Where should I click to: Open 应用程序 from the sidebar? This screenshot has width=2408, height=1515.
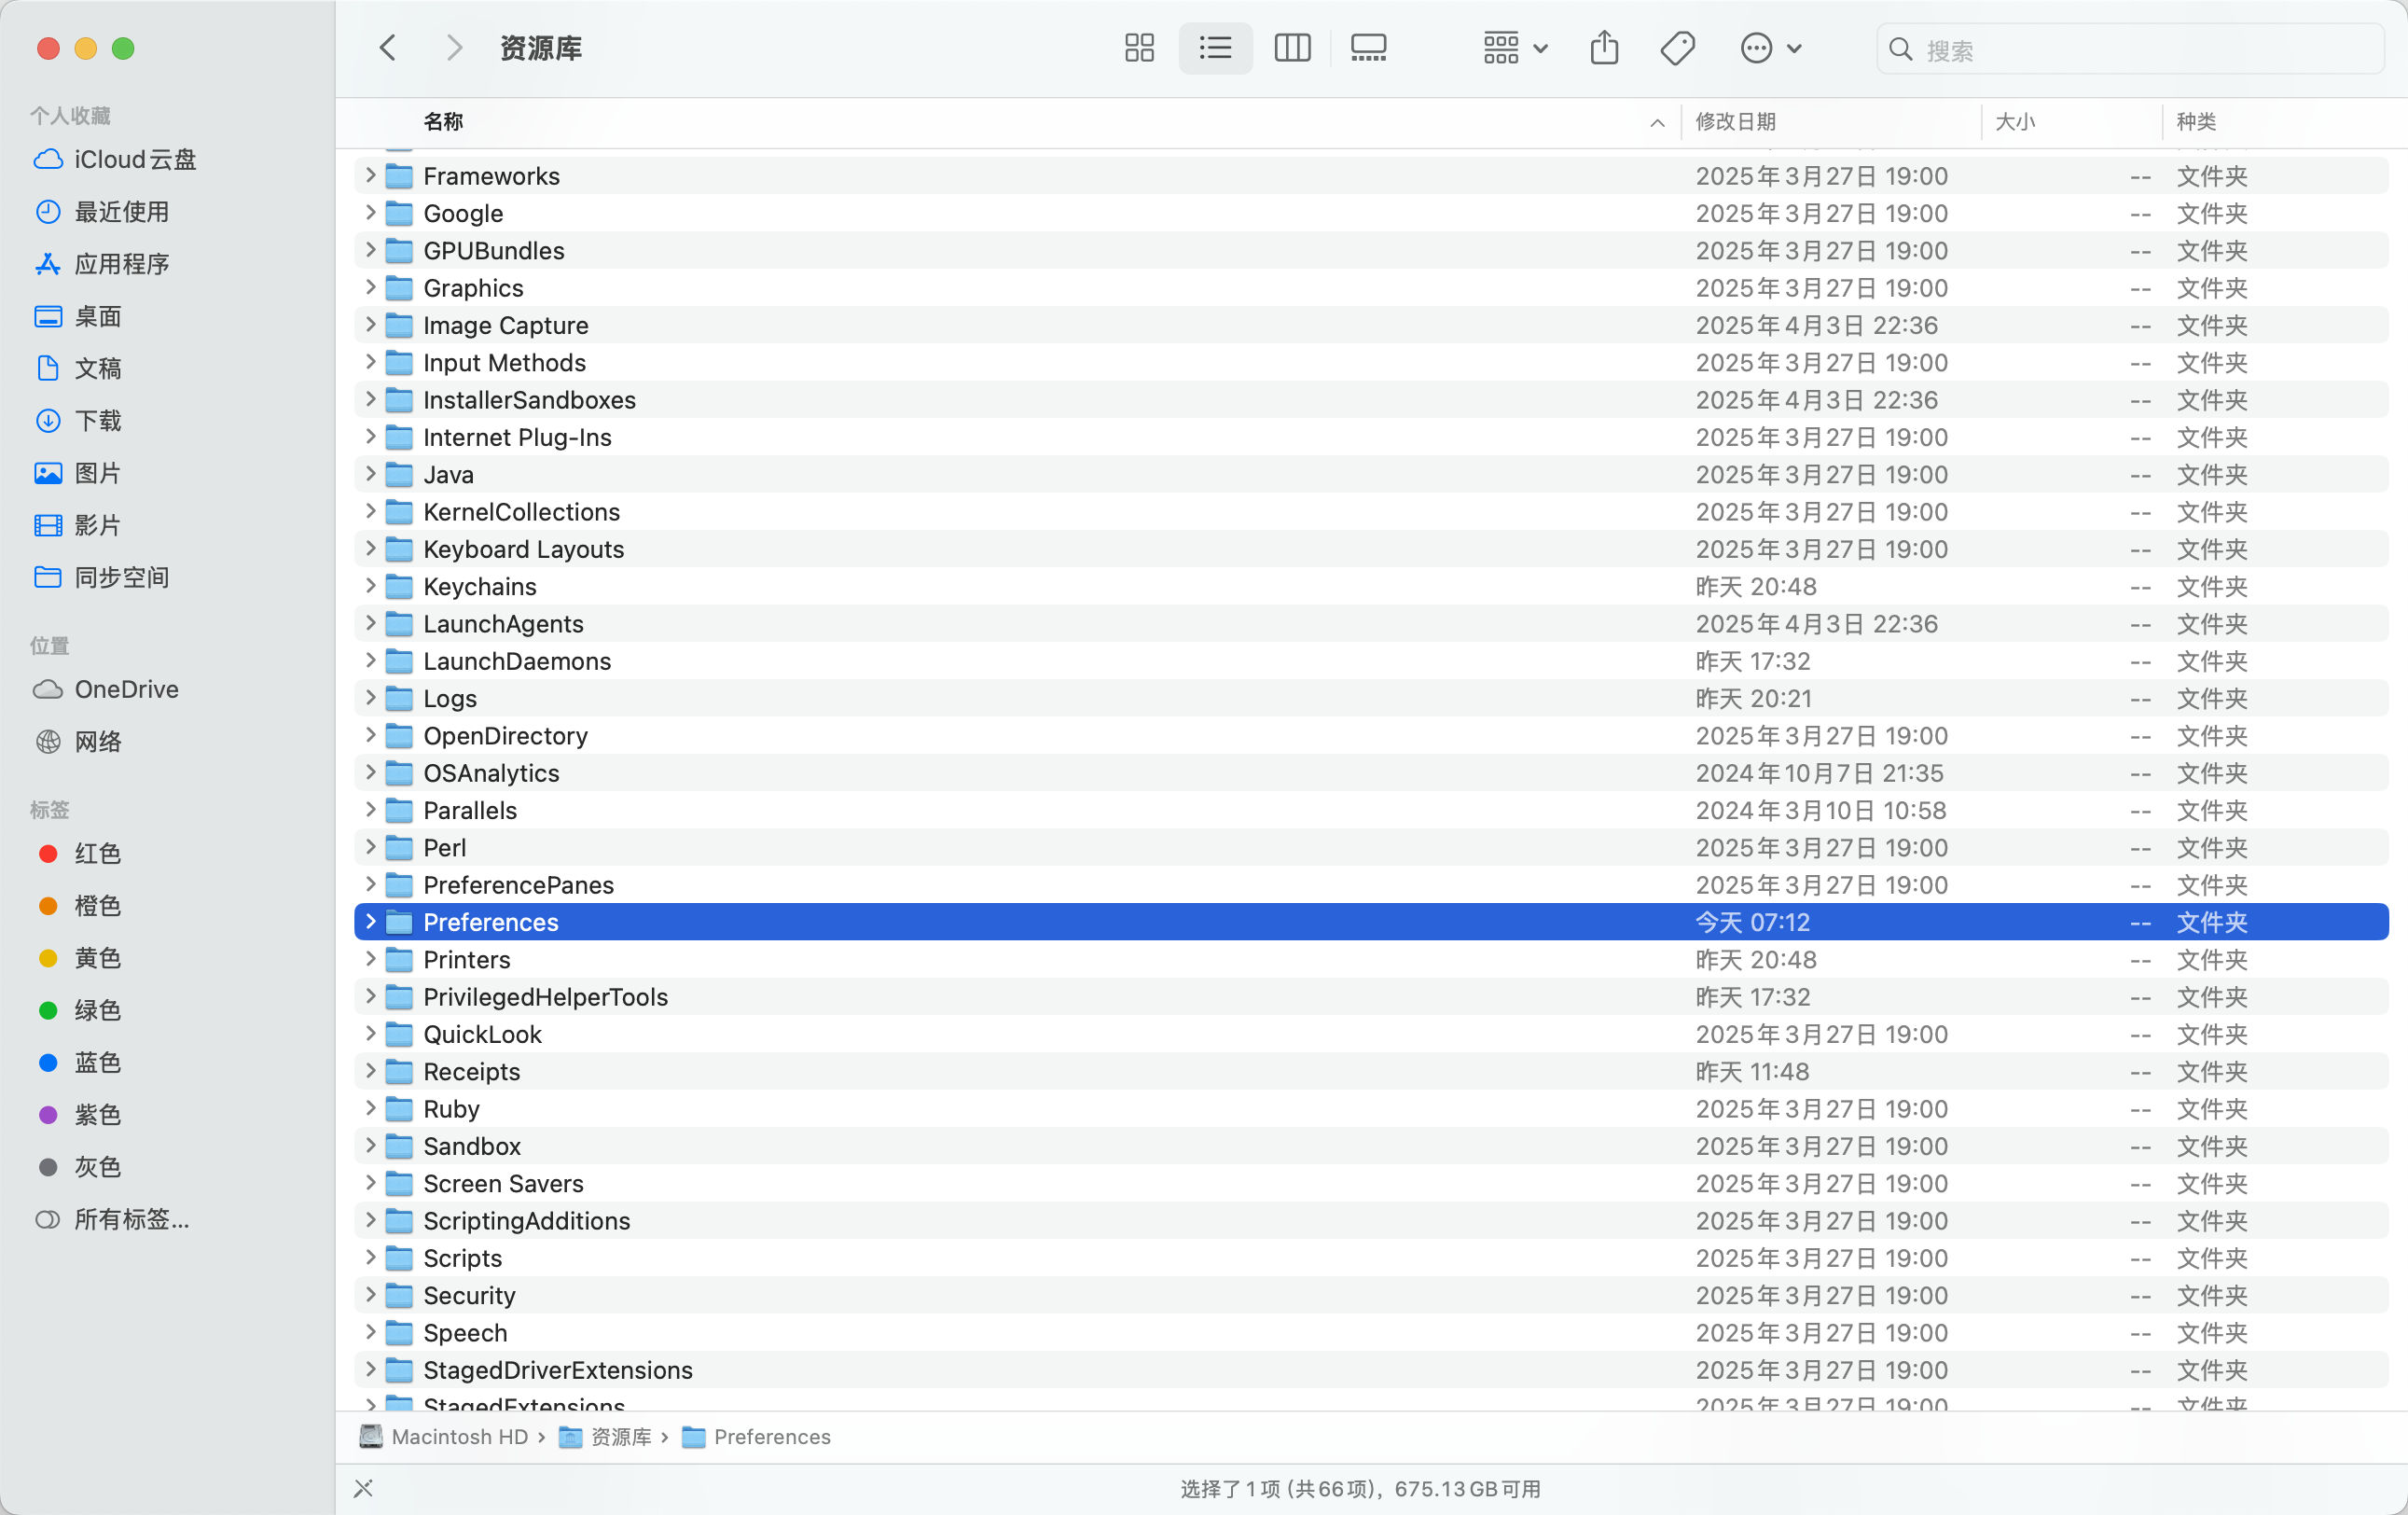pyautogui.click(x=121, y=264)
